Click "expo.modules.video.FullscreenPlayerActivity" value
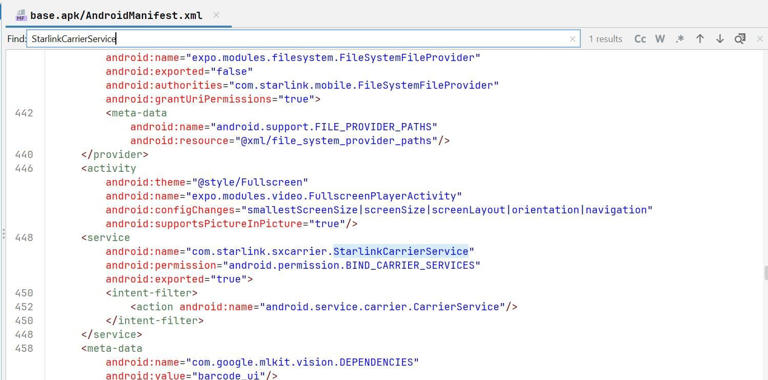The height and width of the screenshot is (380, 768). point(324,196)
